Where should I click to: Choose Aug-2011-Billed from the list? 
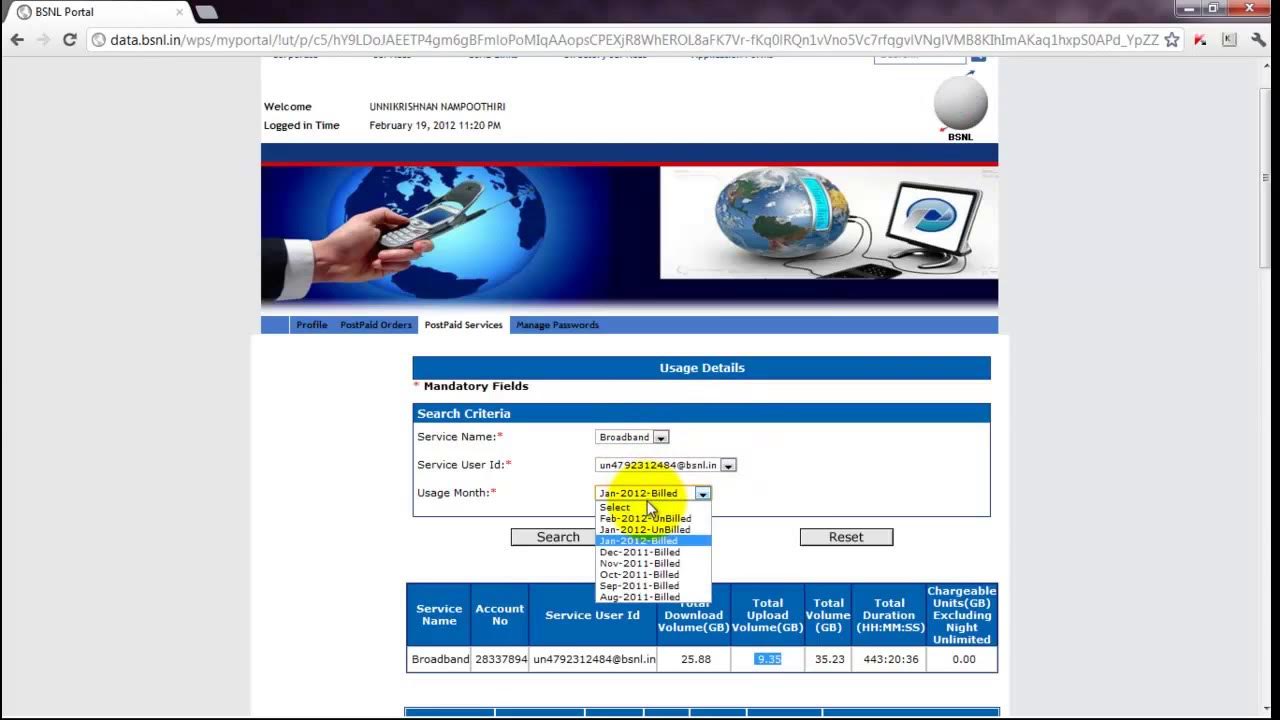(653, 597)
